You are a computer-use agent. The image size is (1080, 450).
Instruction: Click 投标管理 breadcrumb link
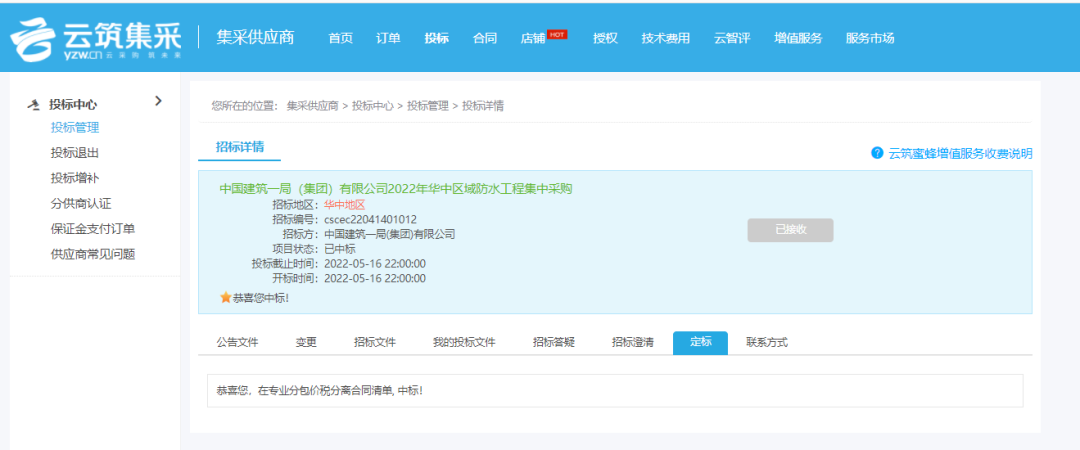point(428,106)
